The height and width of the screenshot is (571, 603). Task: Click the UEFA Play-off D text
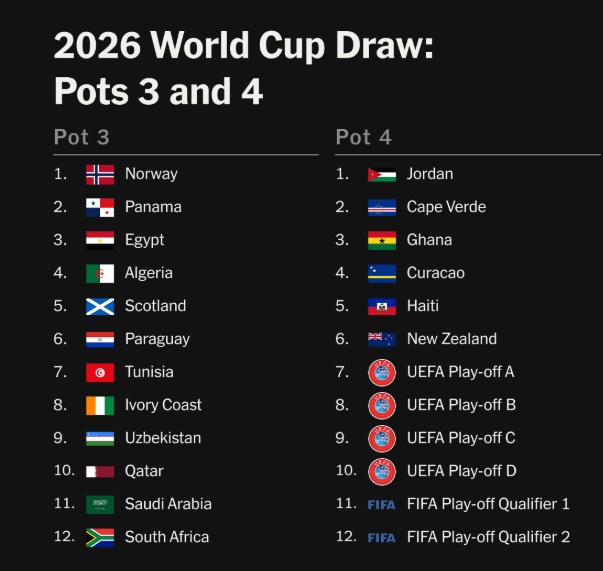(x=461, y=471)
